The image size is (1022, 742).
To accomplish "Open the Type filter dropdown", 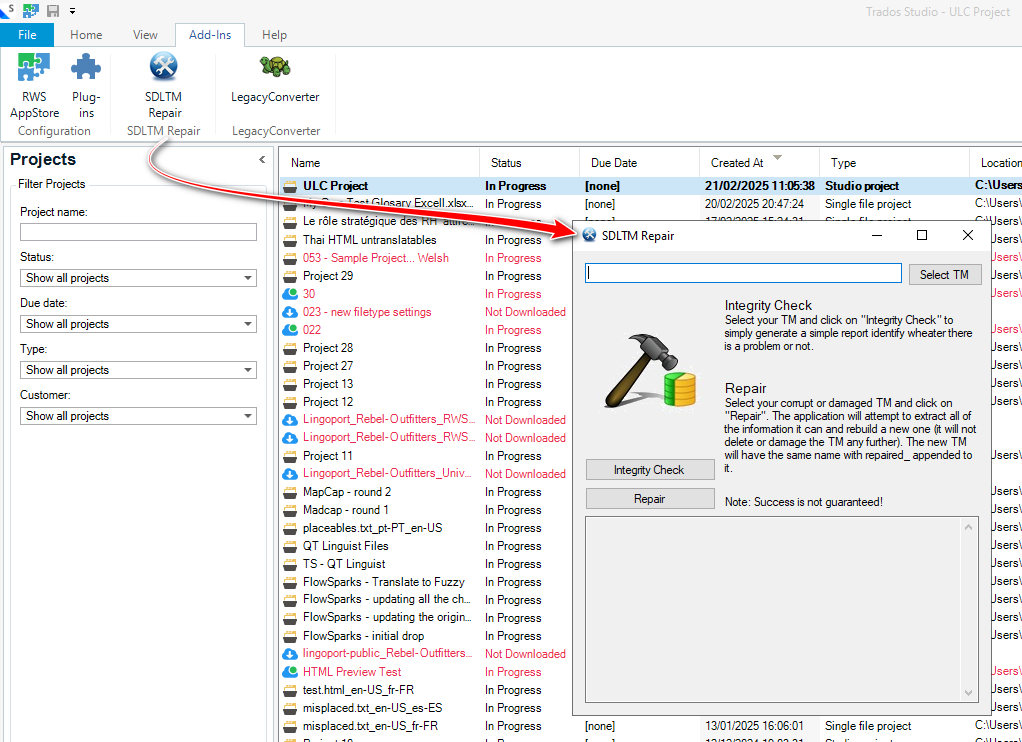I will (138, 370).
